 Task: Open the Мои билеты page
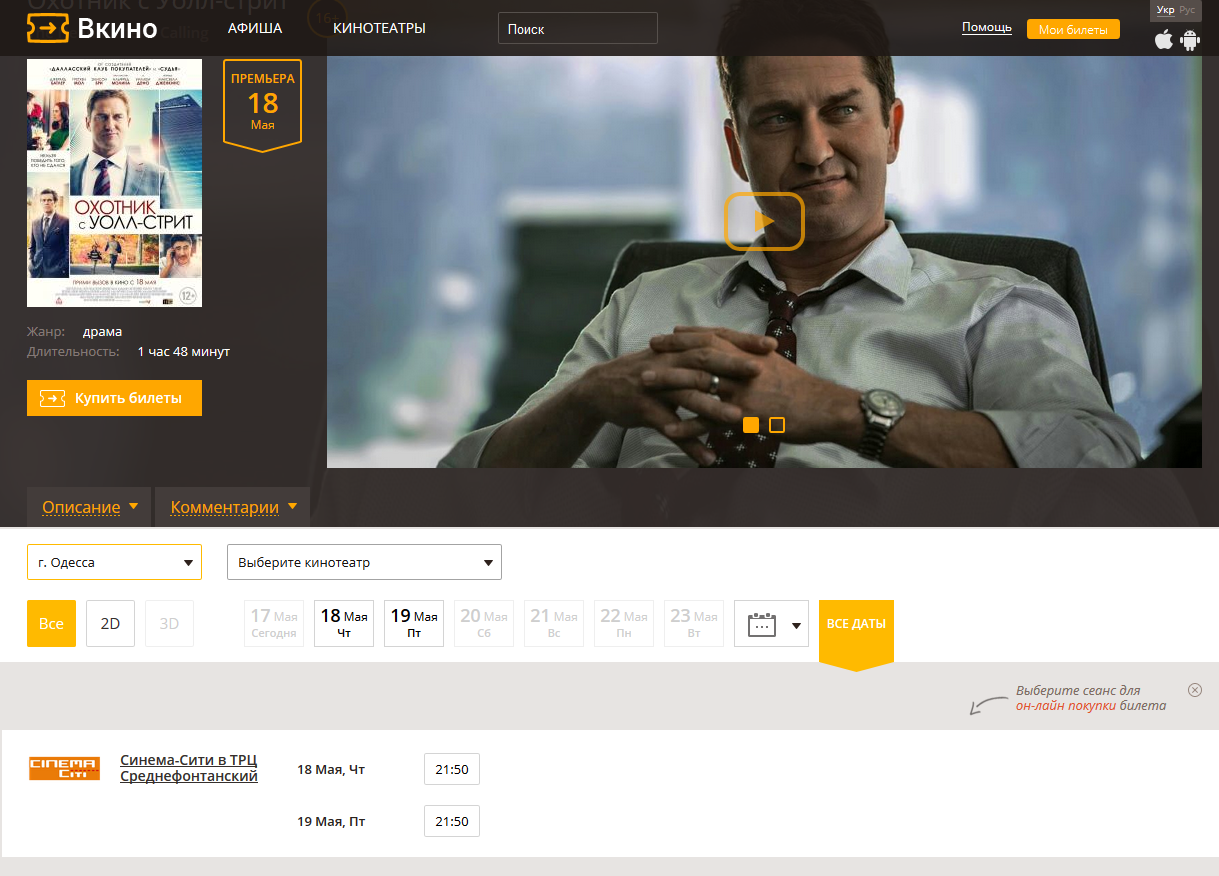click(1072, 30)
